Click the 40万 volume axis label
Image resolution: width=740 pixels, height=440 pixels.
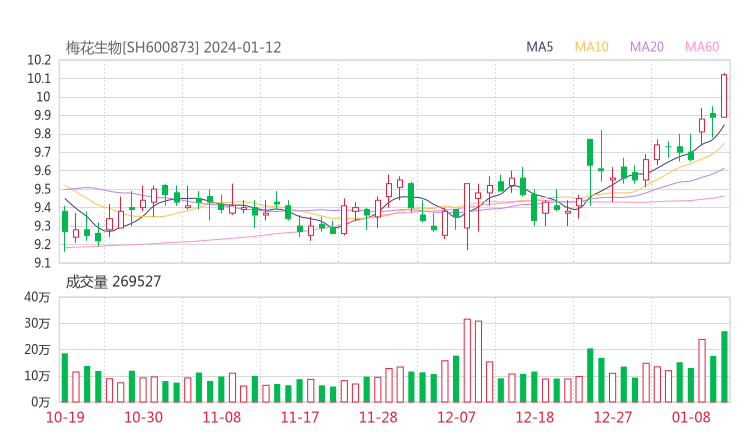pyautogui.click(x=37, y=297)
